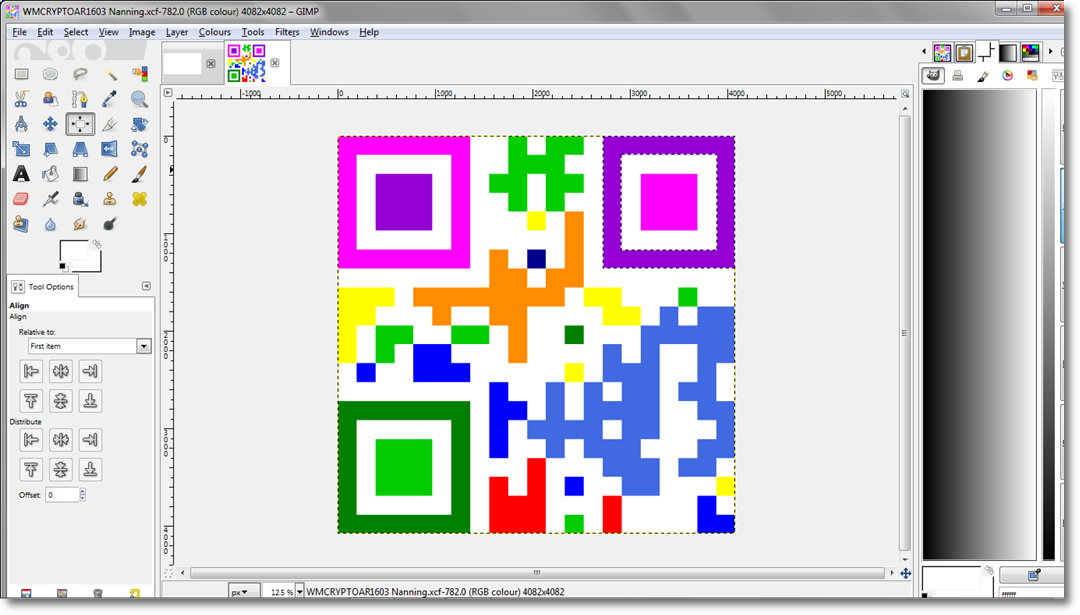Image resolution: width=1080 pixels, height=615 pixels.
Task: Open the Relative to 'First item' dropdown
Action: (x=89, y=346)
